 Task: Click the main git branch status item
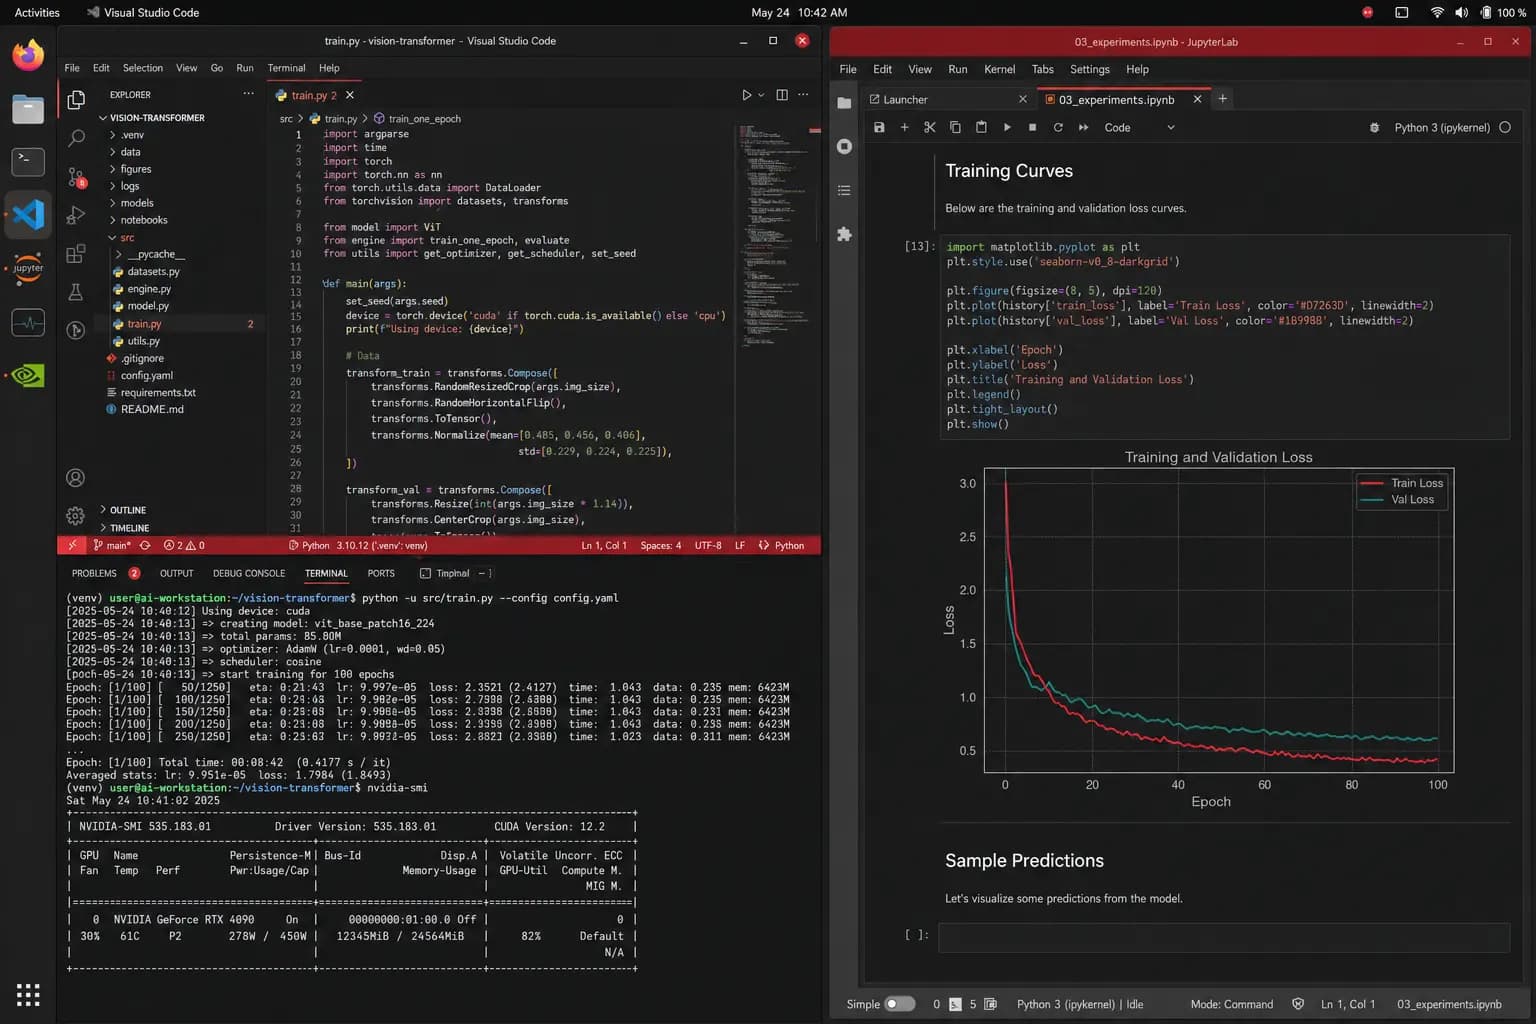pyautogui.click(x=112, y=545)
